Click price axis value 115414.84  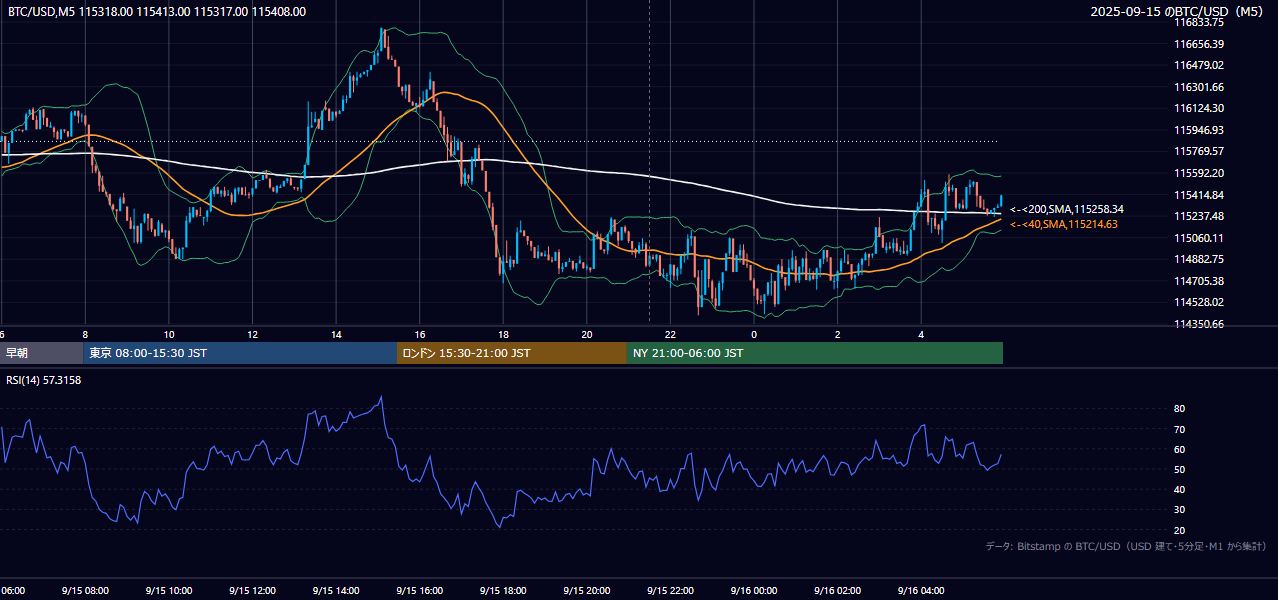[x=1199, y=195]
